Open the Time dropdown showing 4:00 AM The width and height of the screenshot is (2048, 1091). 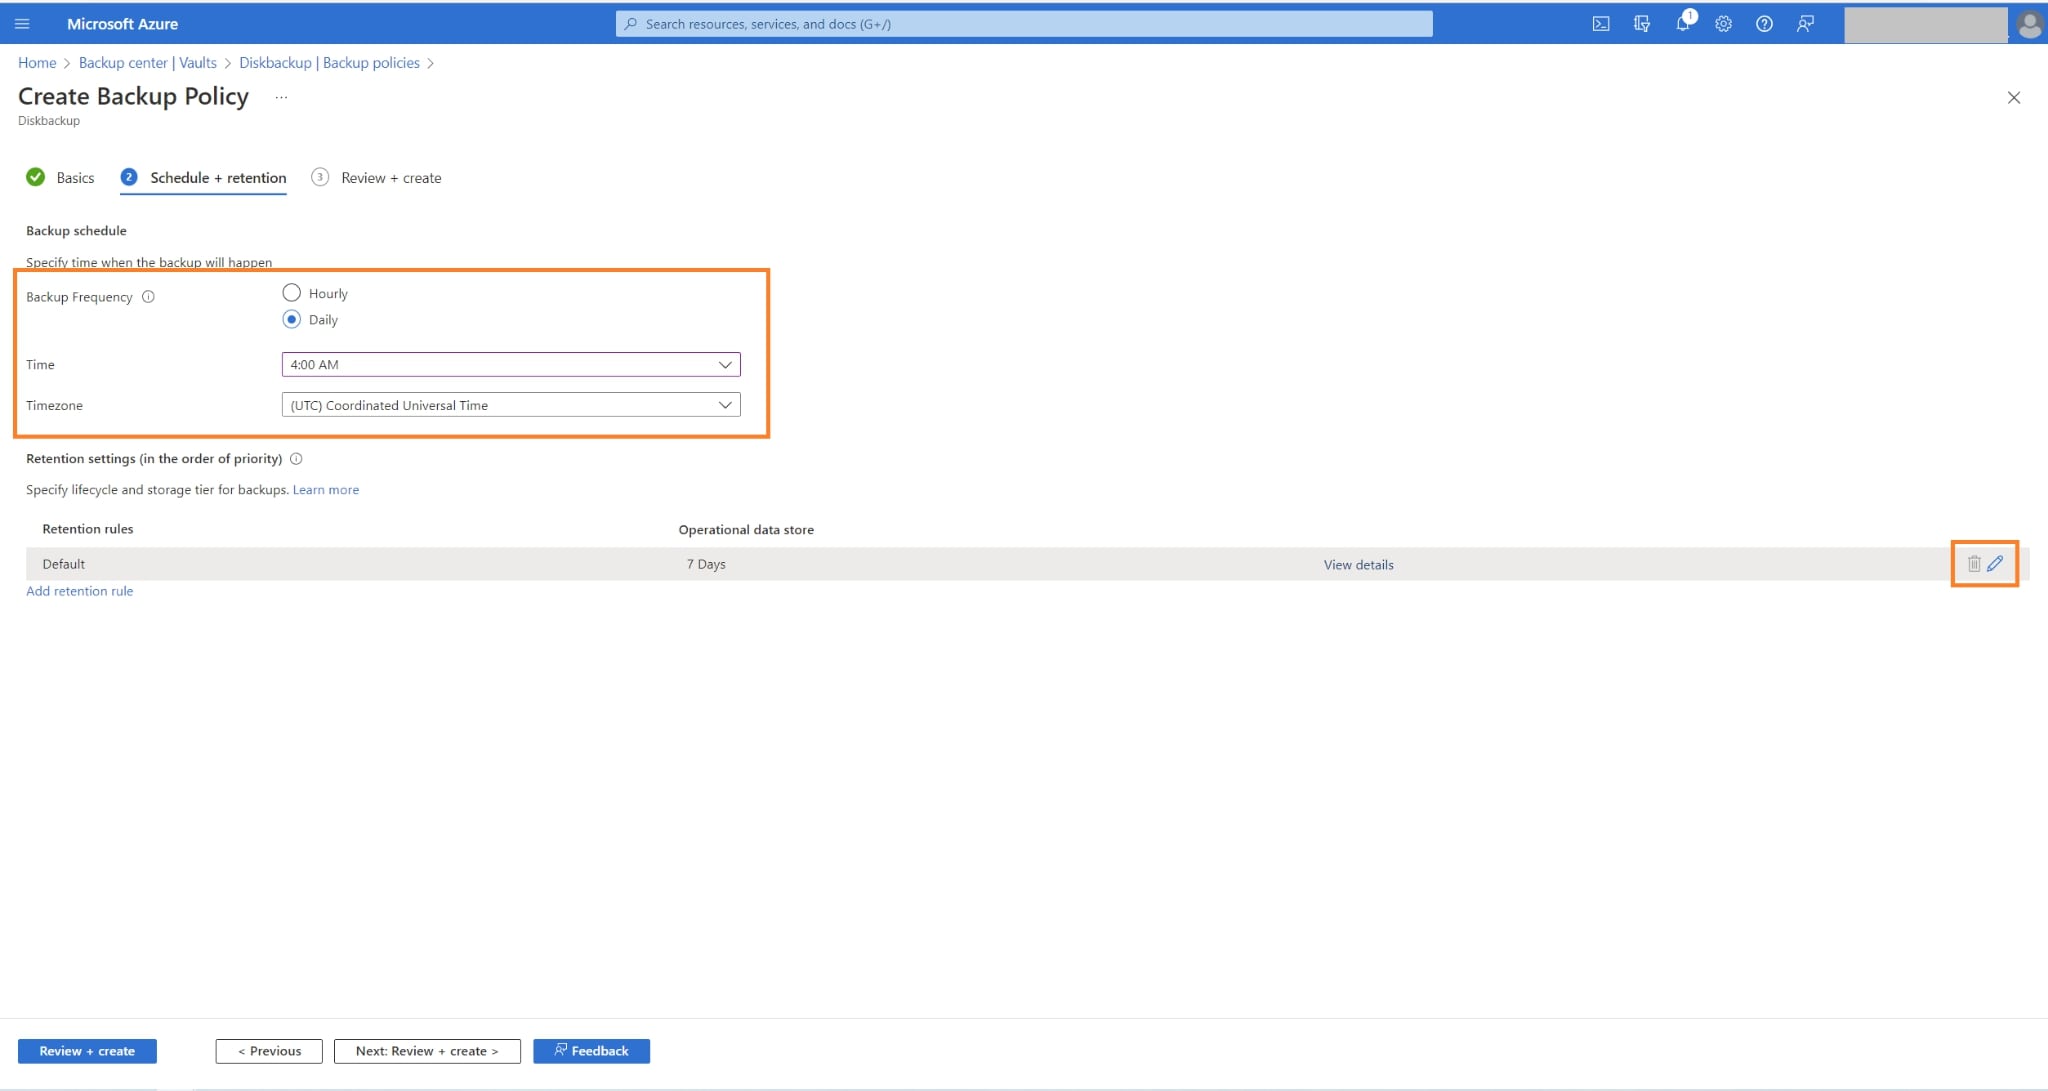[x=511, y=364]
